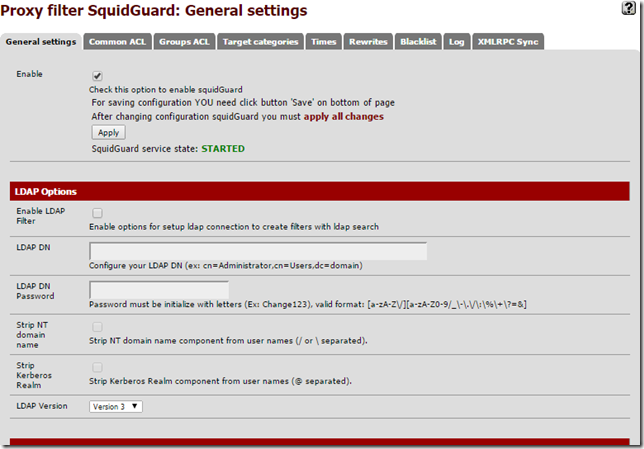Switch to the General settings tab

[41, 42]
